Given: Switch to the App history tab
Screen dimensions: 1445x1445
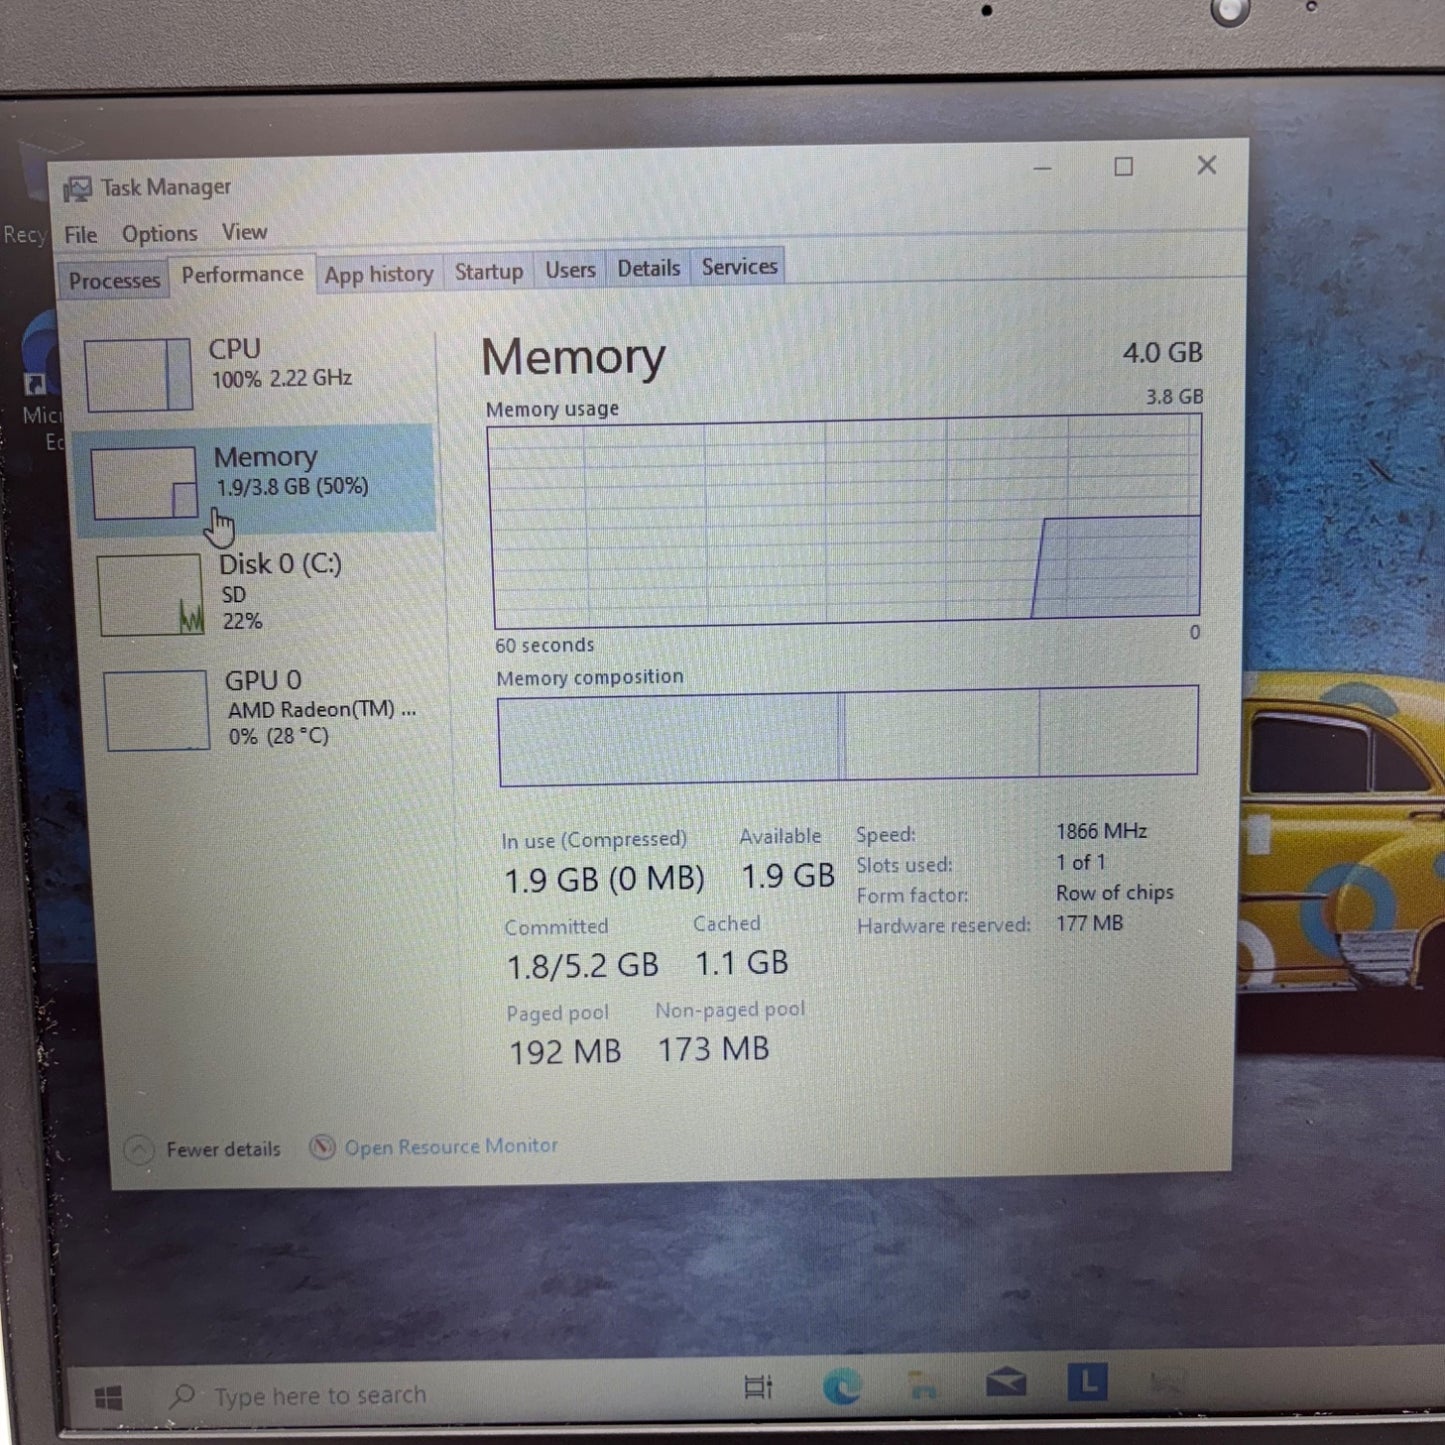Looking at the screenshot, I should 379,274.
